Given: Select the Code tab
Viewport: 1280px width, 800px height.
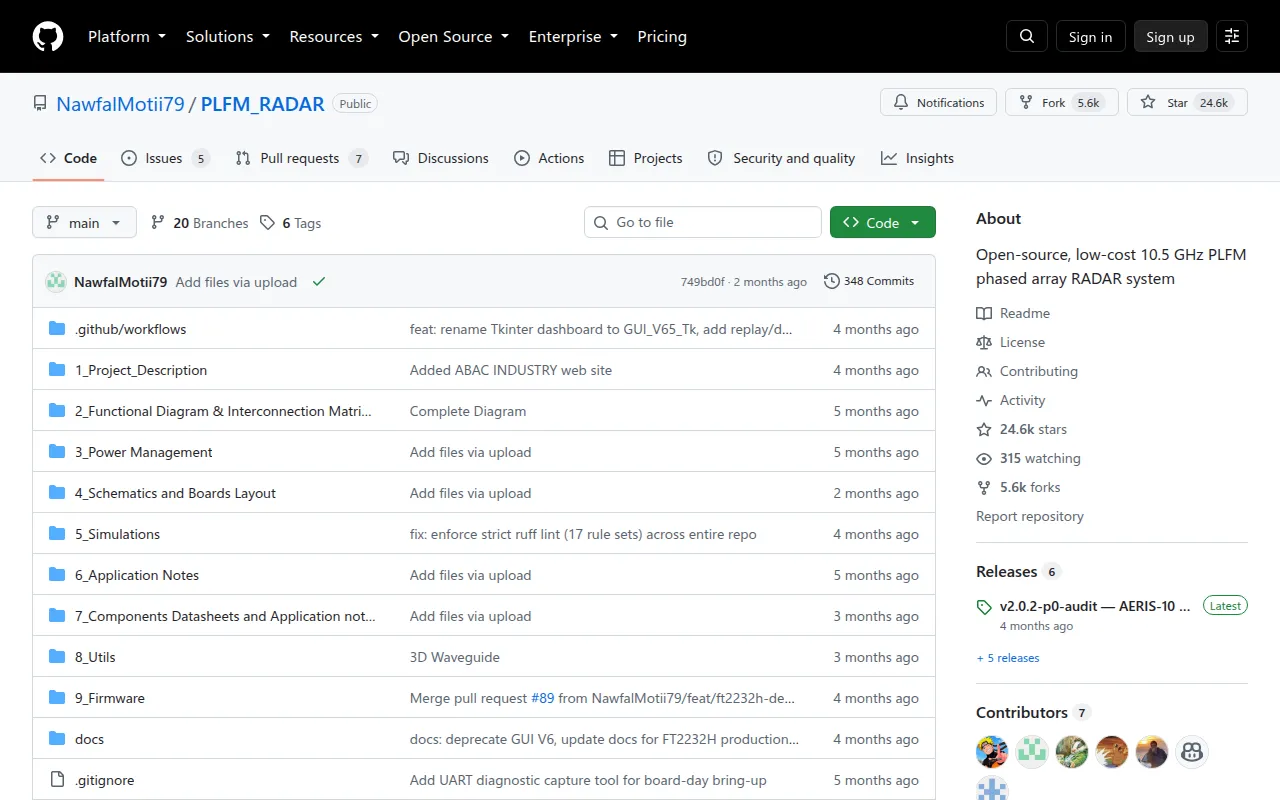Looking at the screenshot, I should click(x=68, y=158).
